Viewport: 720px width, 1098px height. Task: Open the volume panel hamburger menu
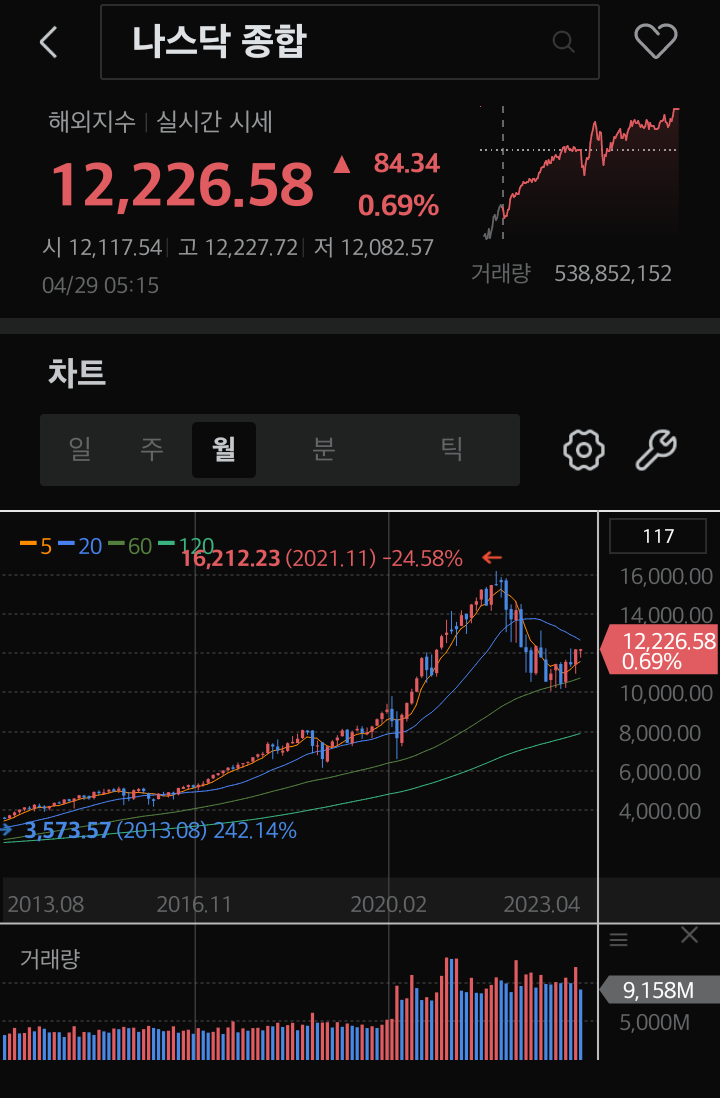(618, 940)
